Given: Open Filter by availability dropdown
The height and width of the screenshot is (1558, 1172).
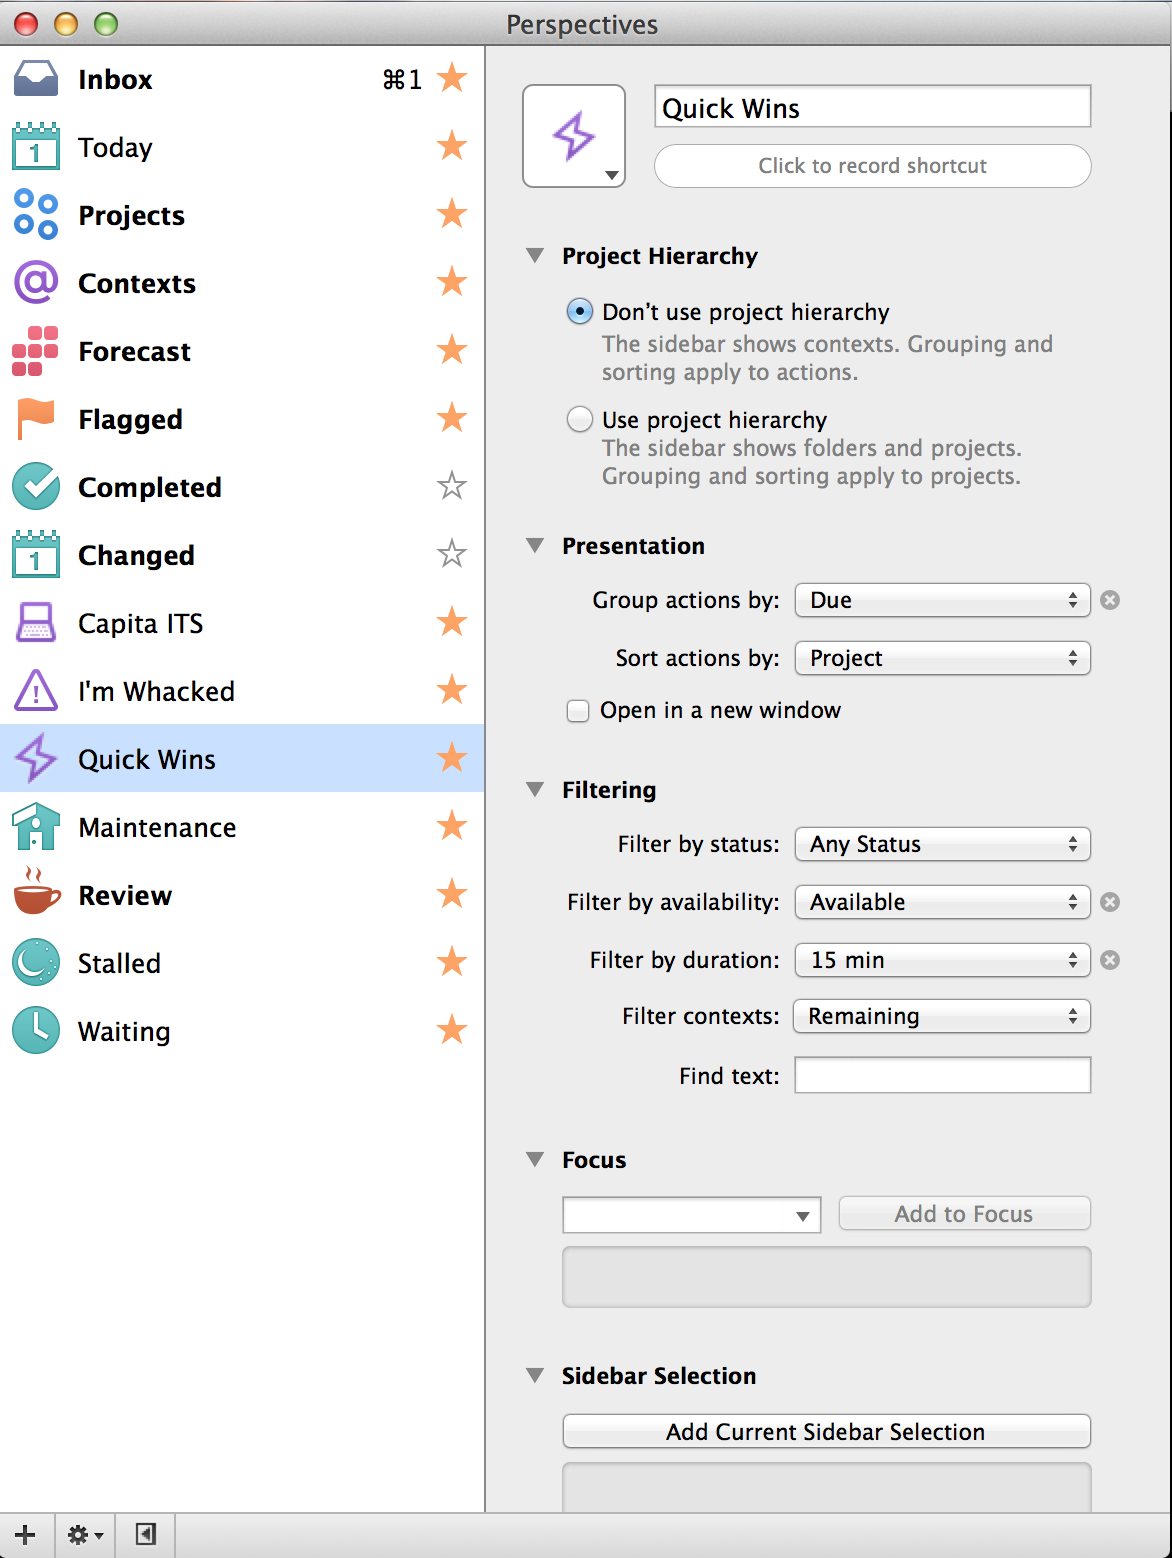Looking at the screenshot, I should click(942, 902).
